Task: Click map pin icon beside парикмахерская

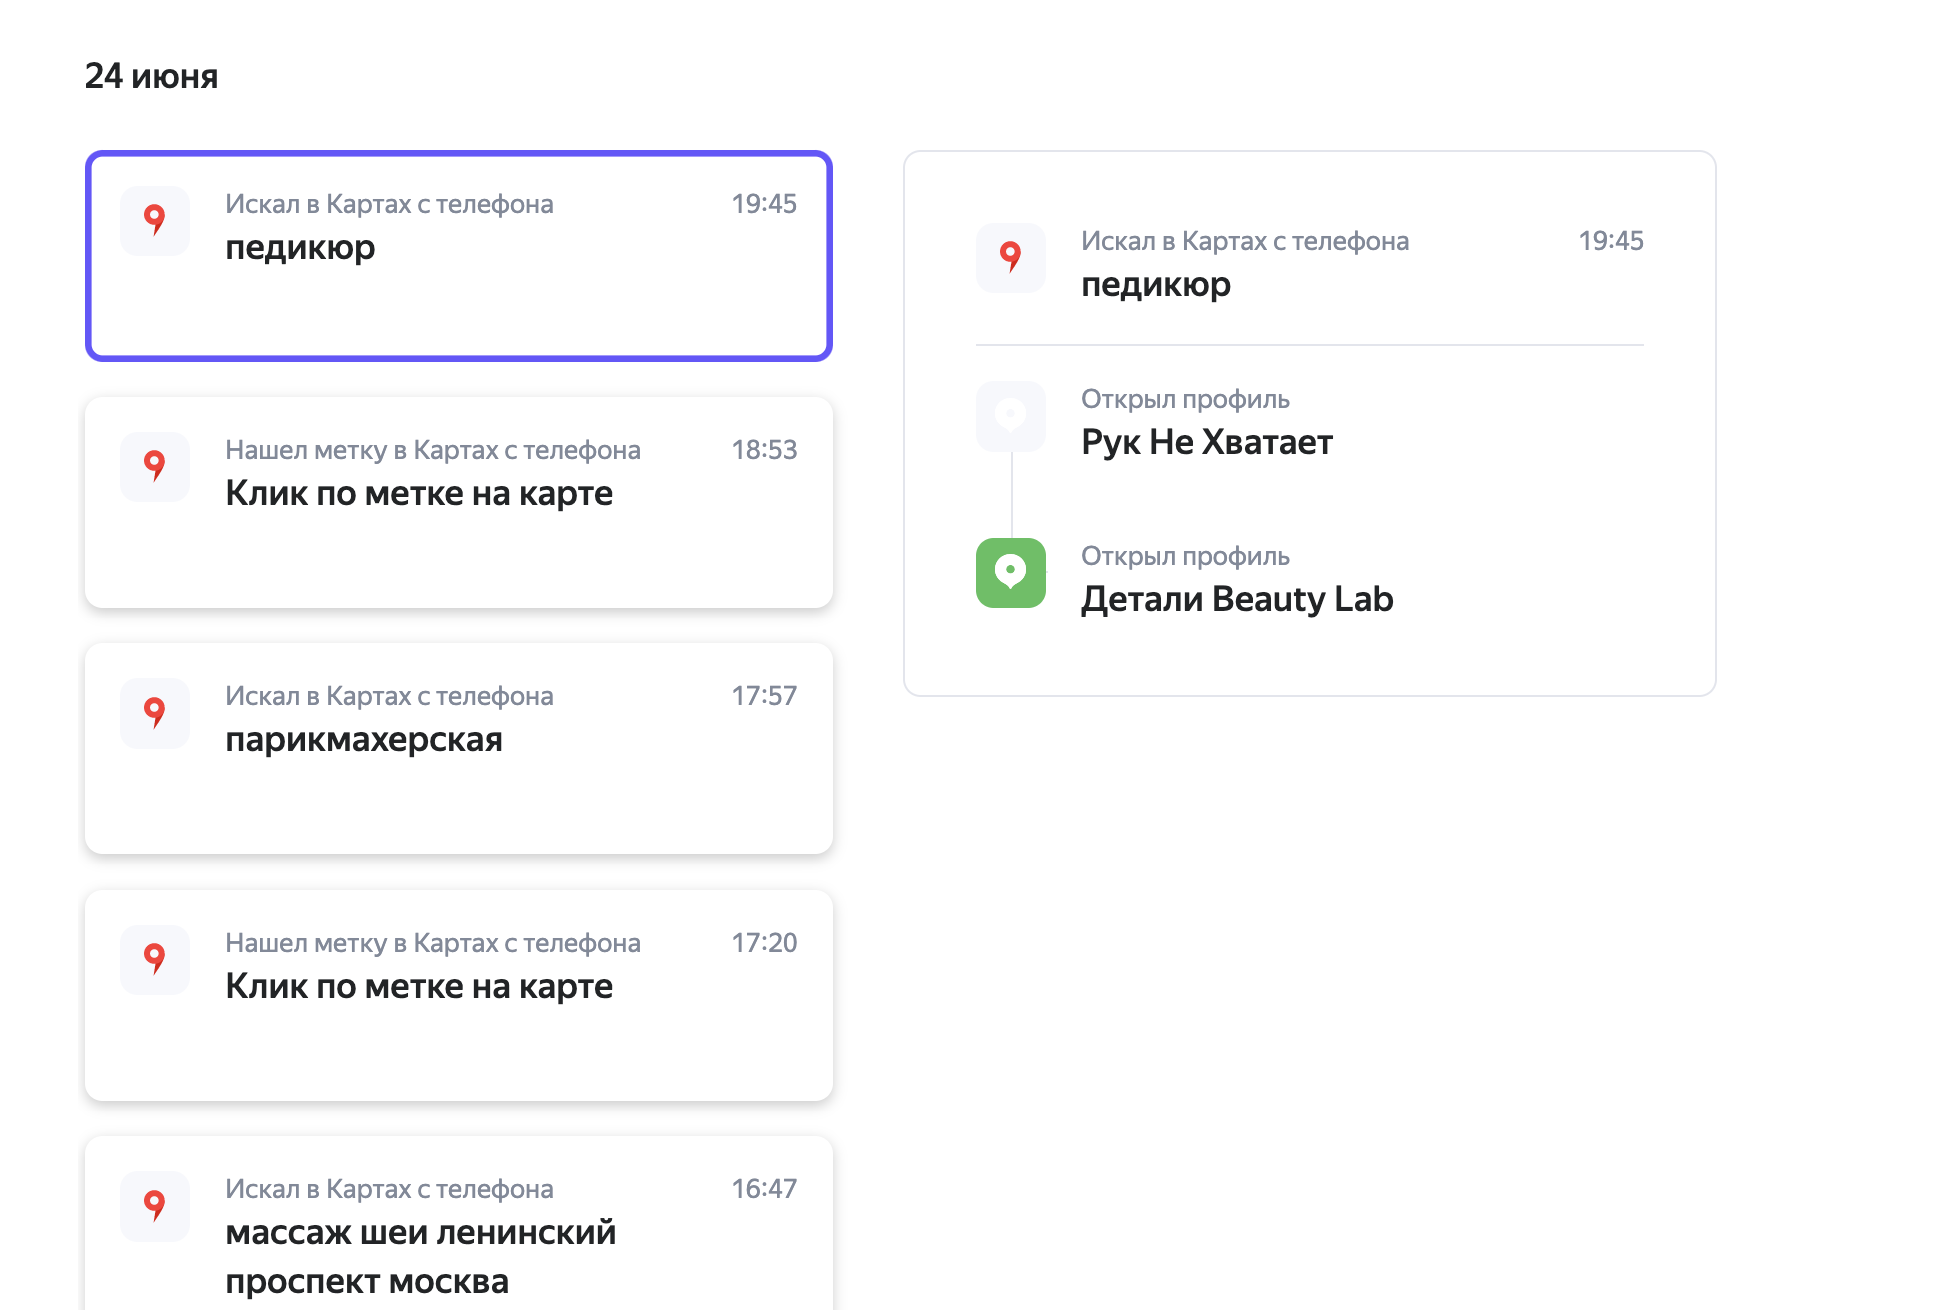Action: point(154,712)
